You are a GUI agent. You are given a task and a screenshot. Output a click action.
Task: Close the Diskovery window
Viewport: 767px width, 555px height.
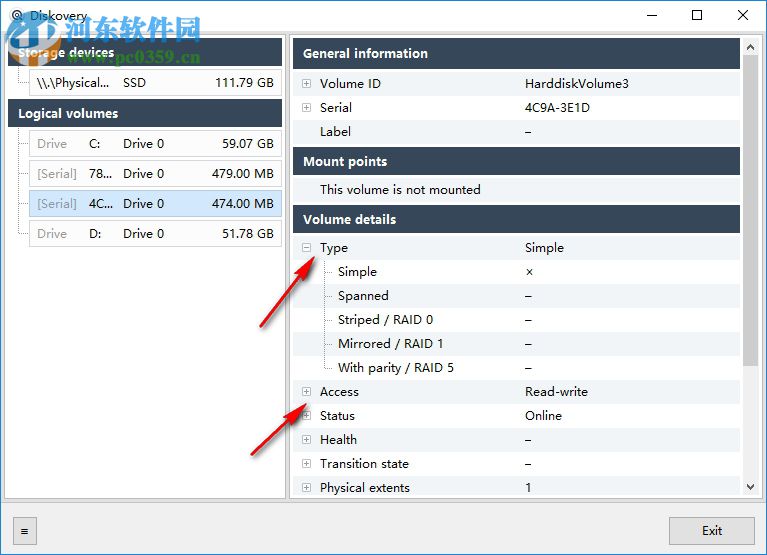click(x=743, y=15)
